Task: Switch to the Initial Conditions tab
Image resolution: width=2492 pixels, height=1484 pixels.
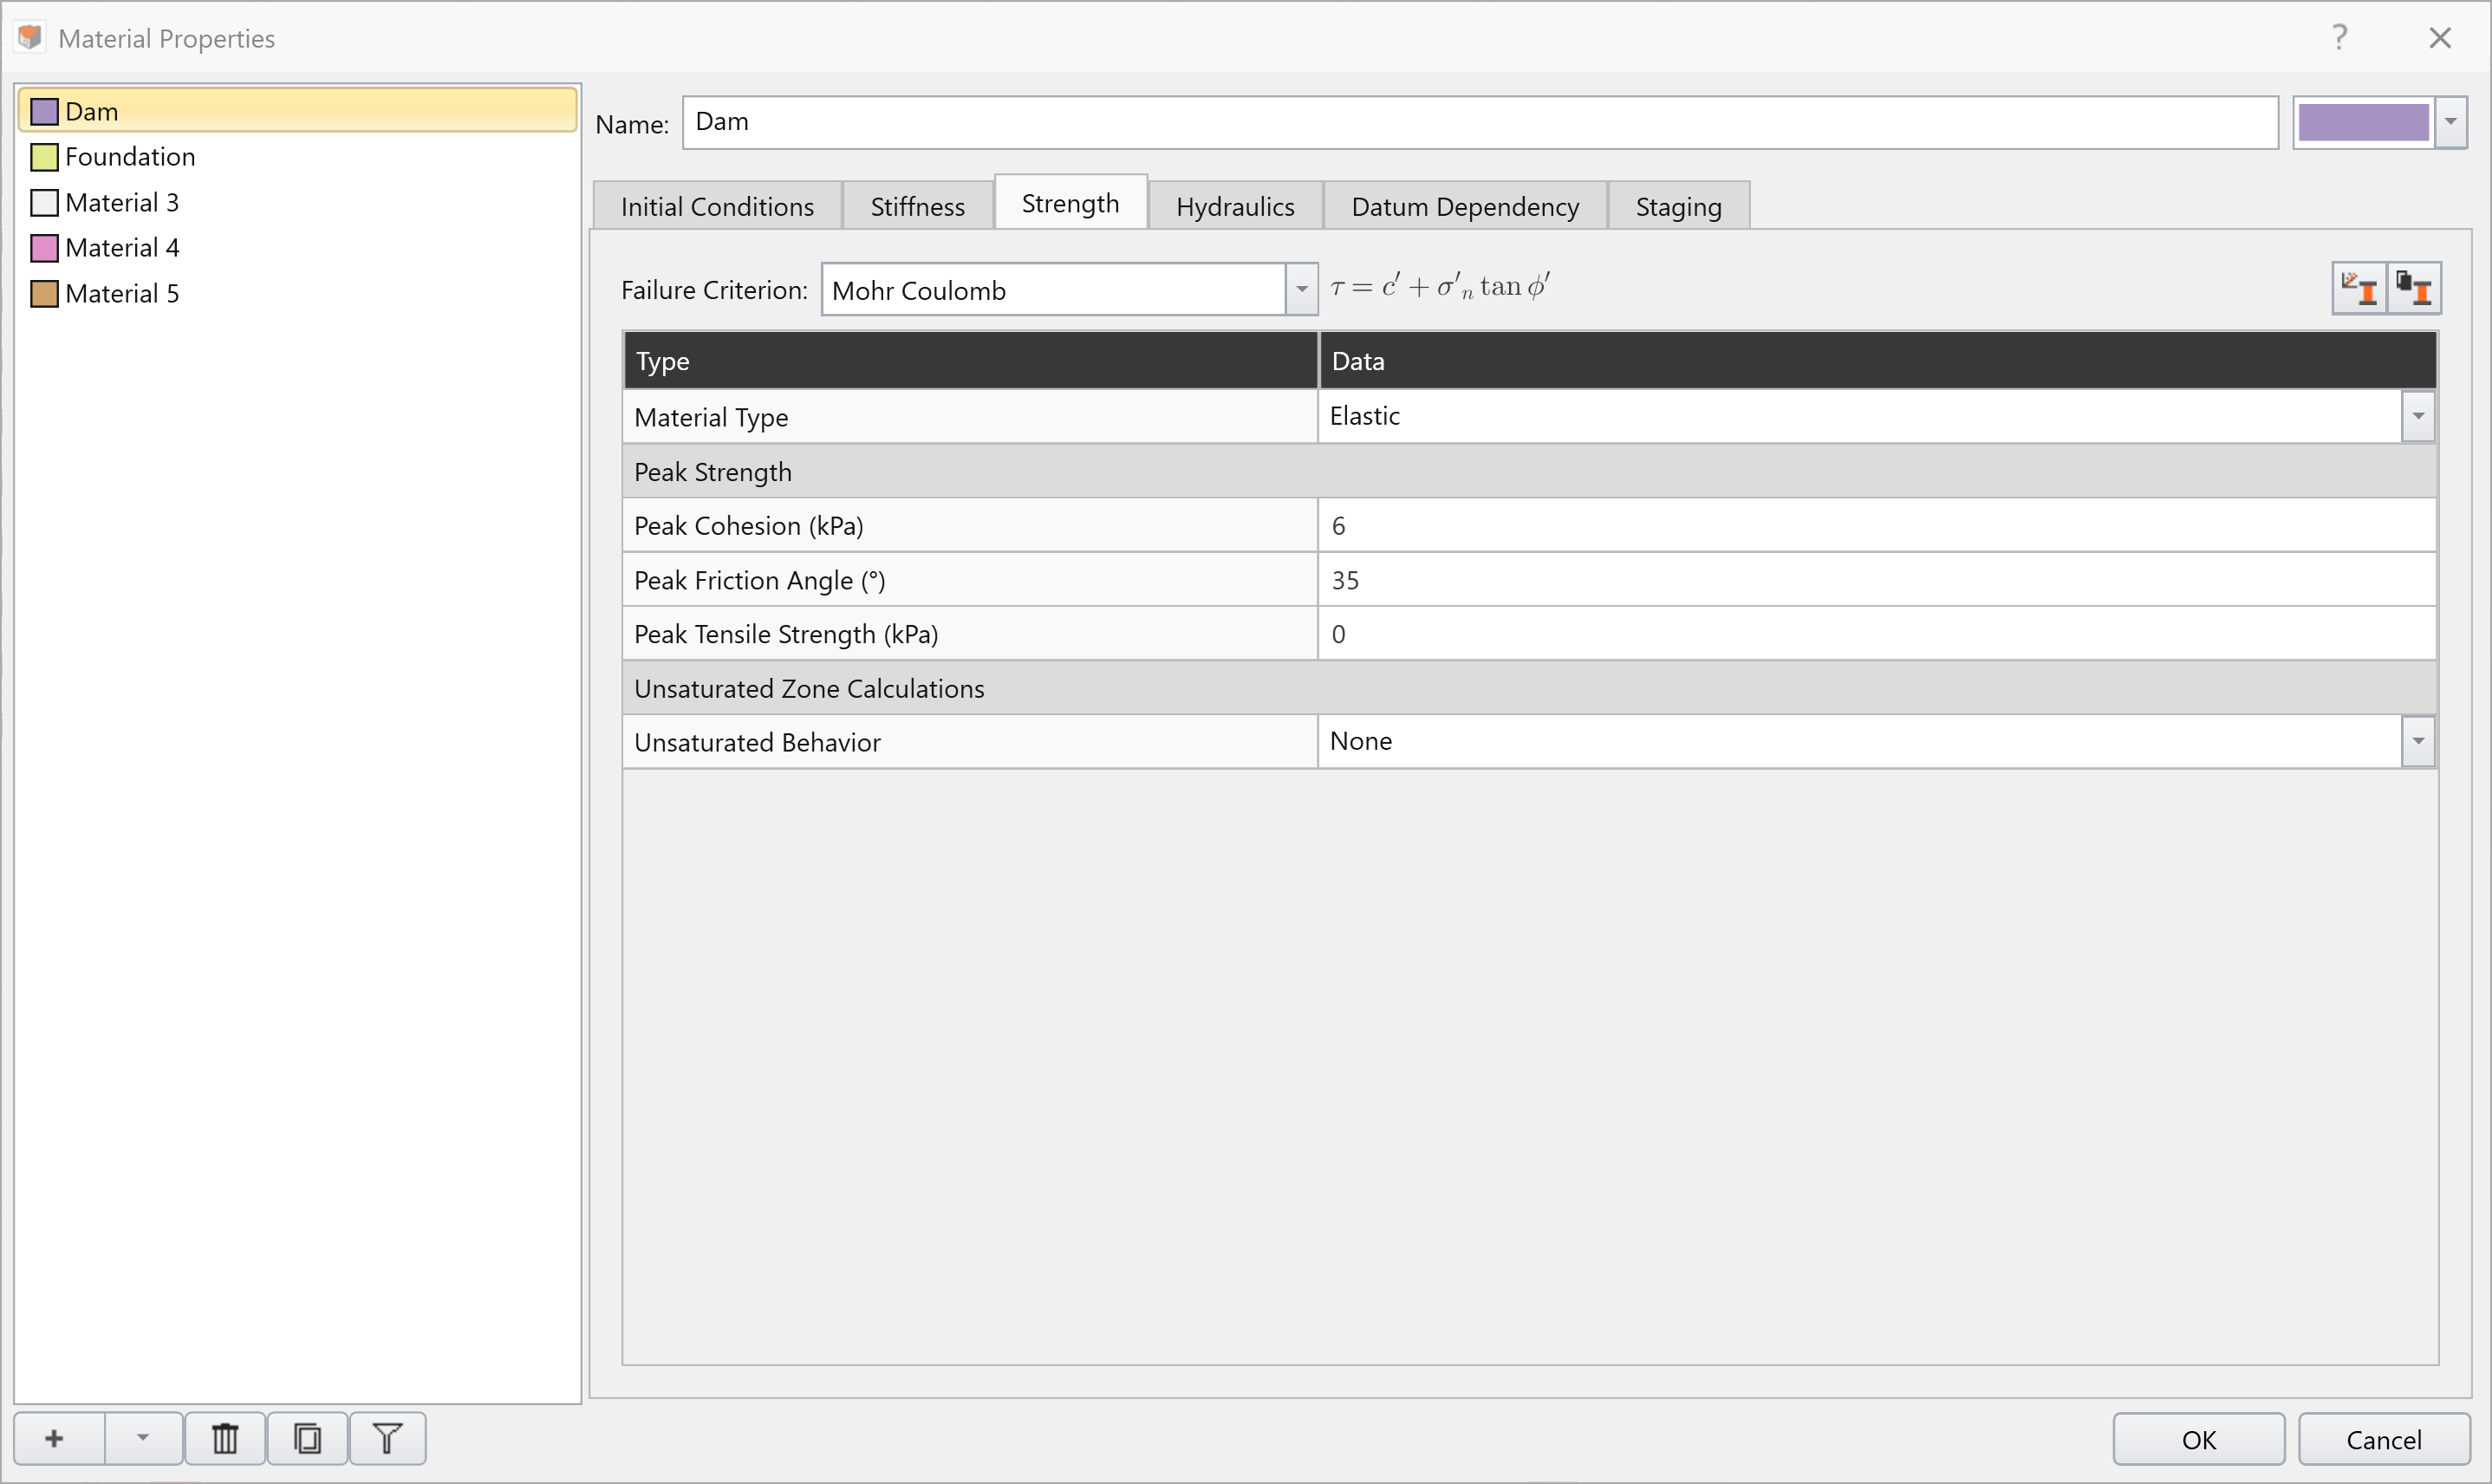Action: click(717, 206)
